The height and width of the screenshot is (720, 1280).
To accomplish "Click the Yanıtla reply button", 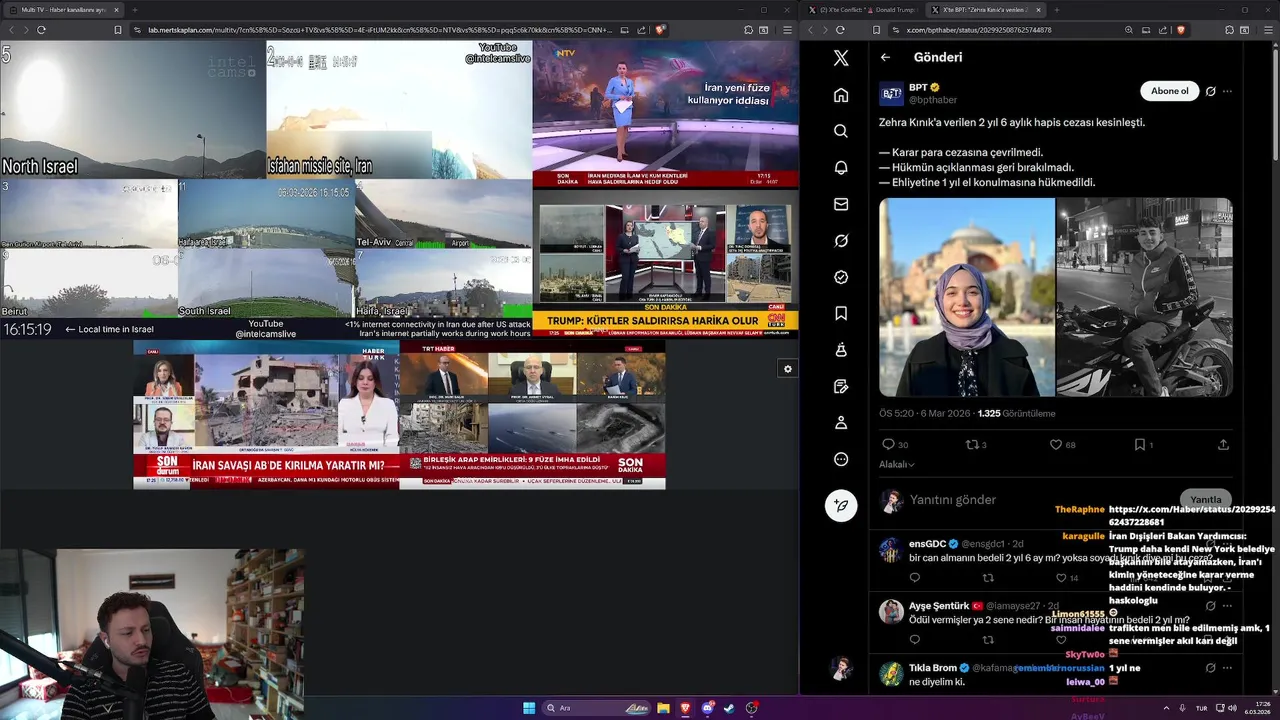I will pos(1205,499).
